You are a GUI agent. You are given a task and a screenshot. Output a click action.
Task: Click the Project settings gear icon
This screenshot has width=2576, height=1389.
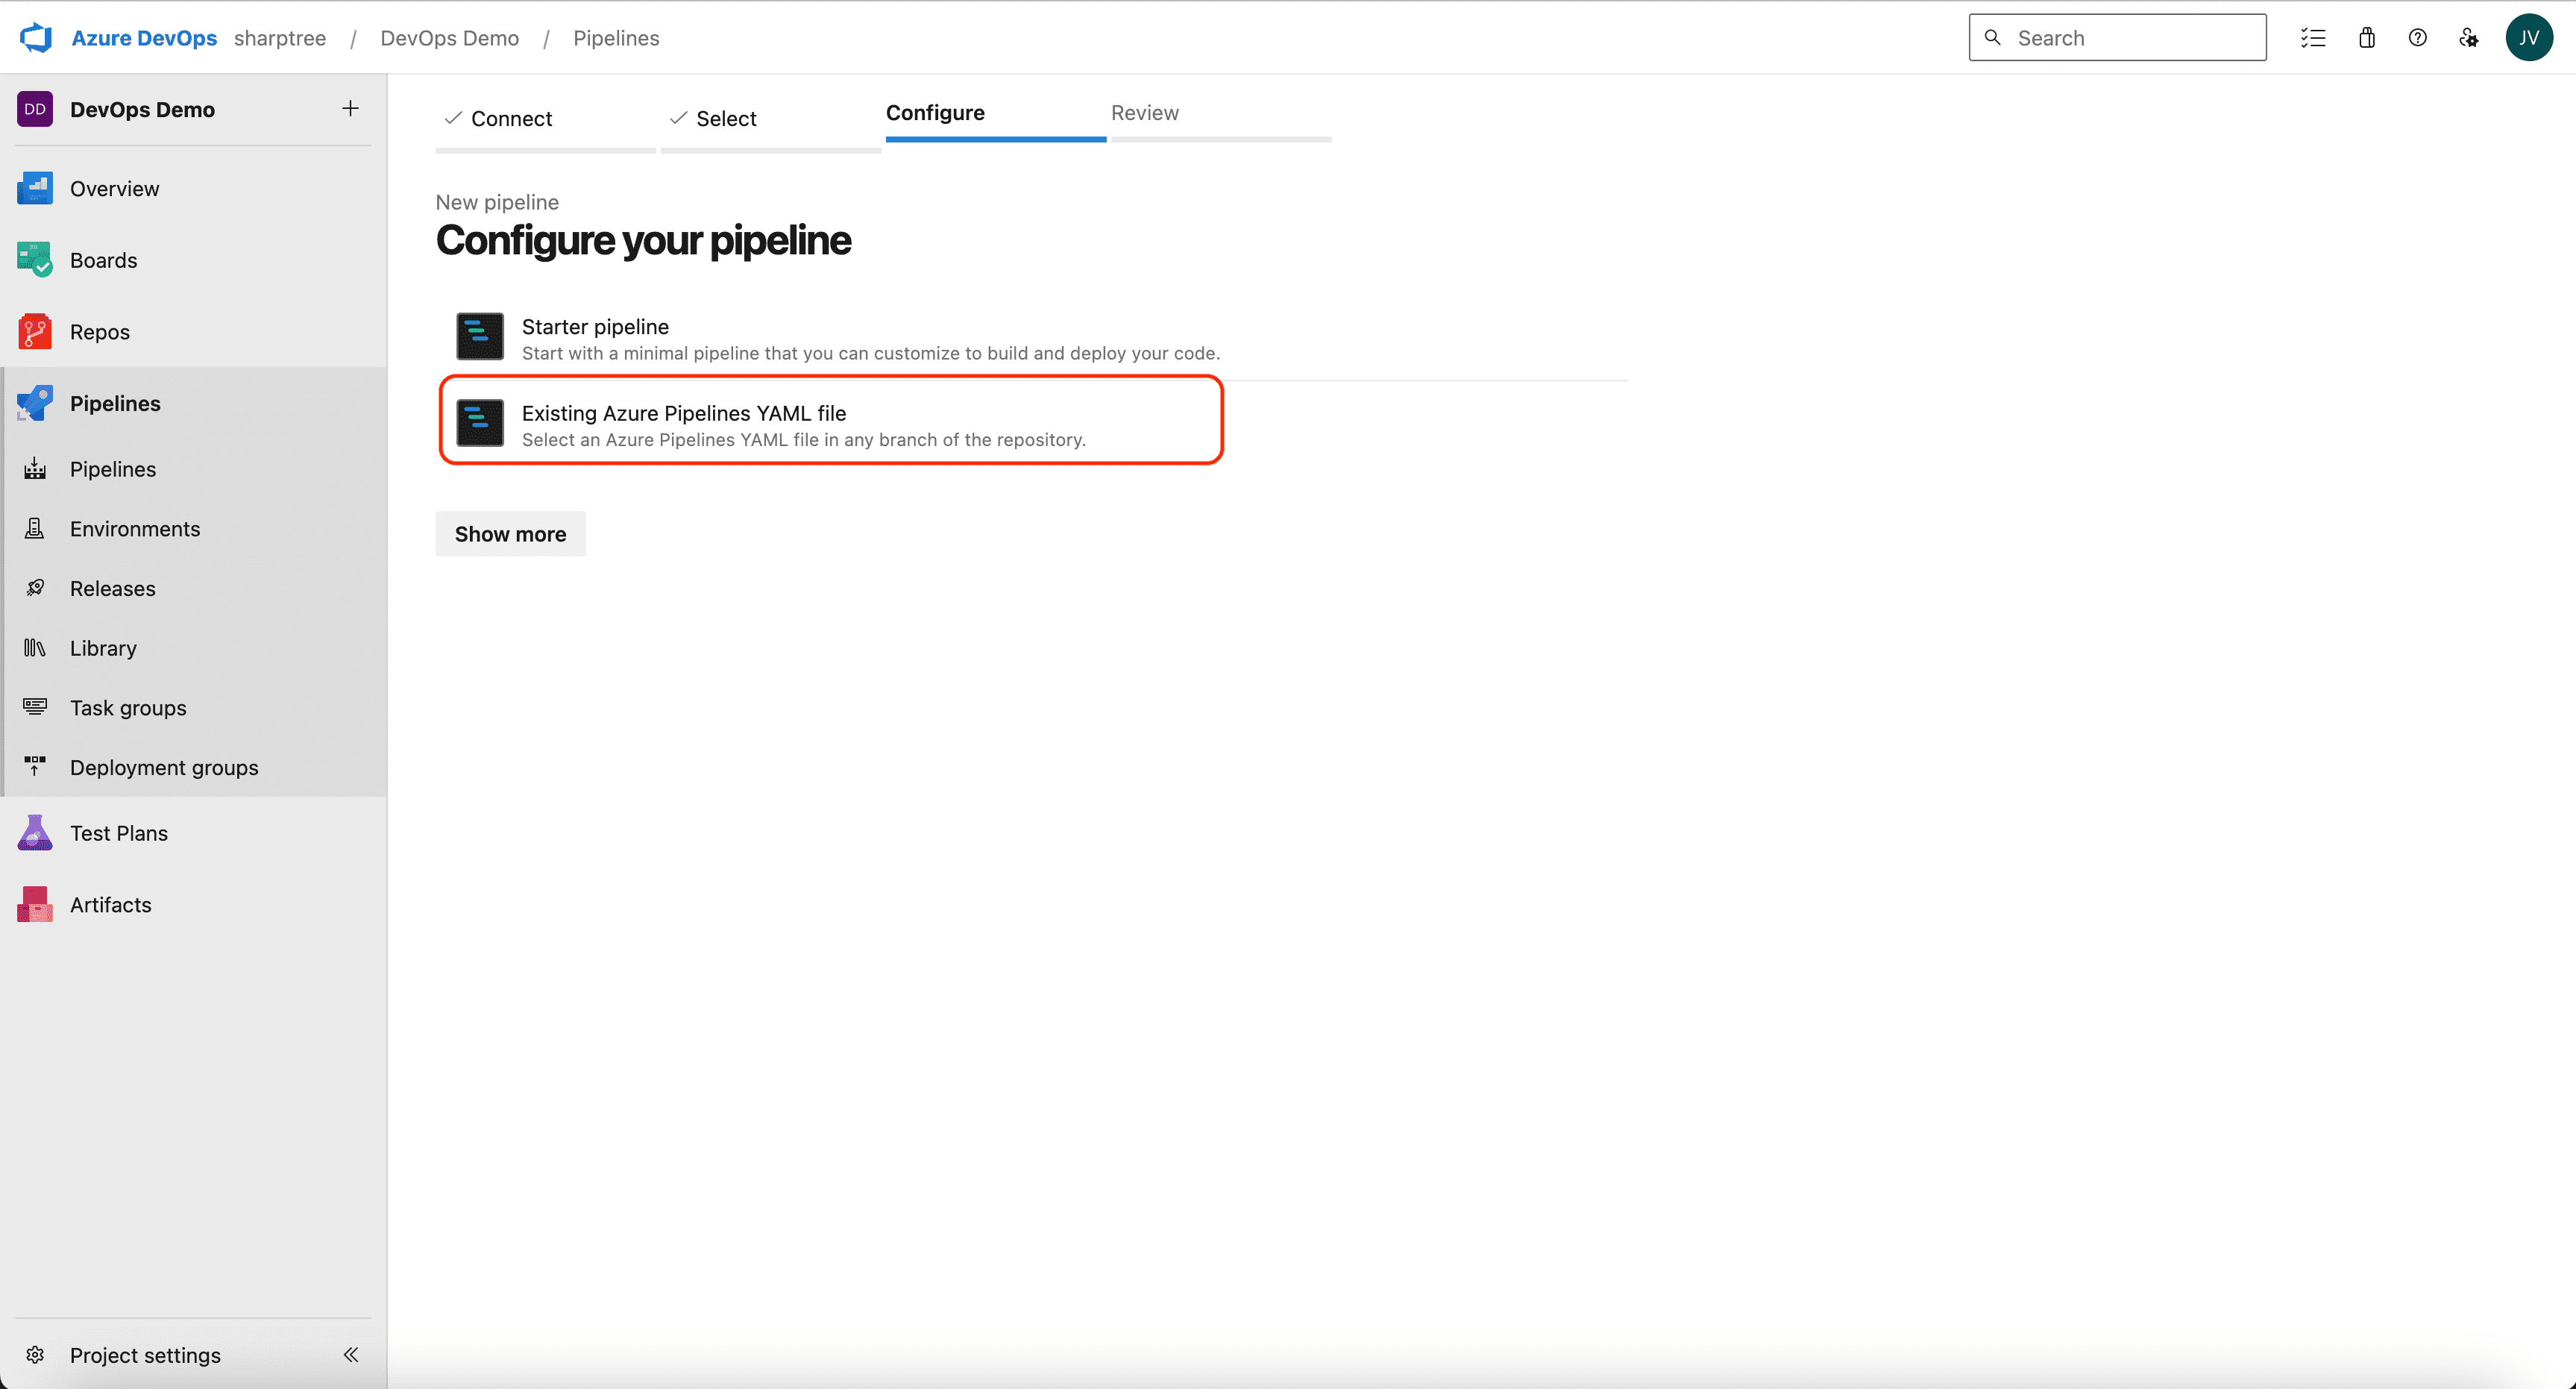[x=35, y=1355]
